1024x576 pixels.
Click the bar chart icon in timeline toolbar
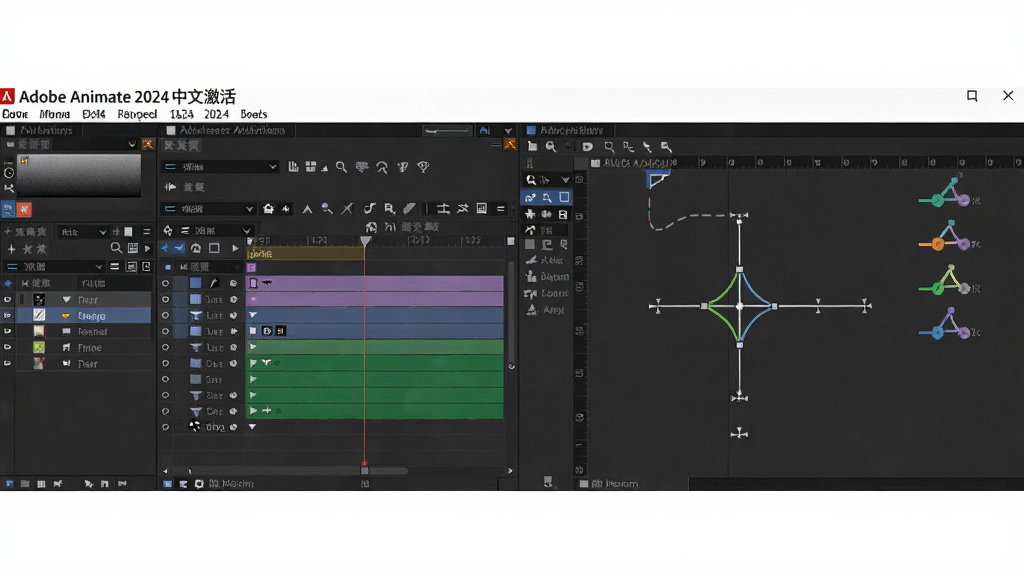[x=293, y=167]
